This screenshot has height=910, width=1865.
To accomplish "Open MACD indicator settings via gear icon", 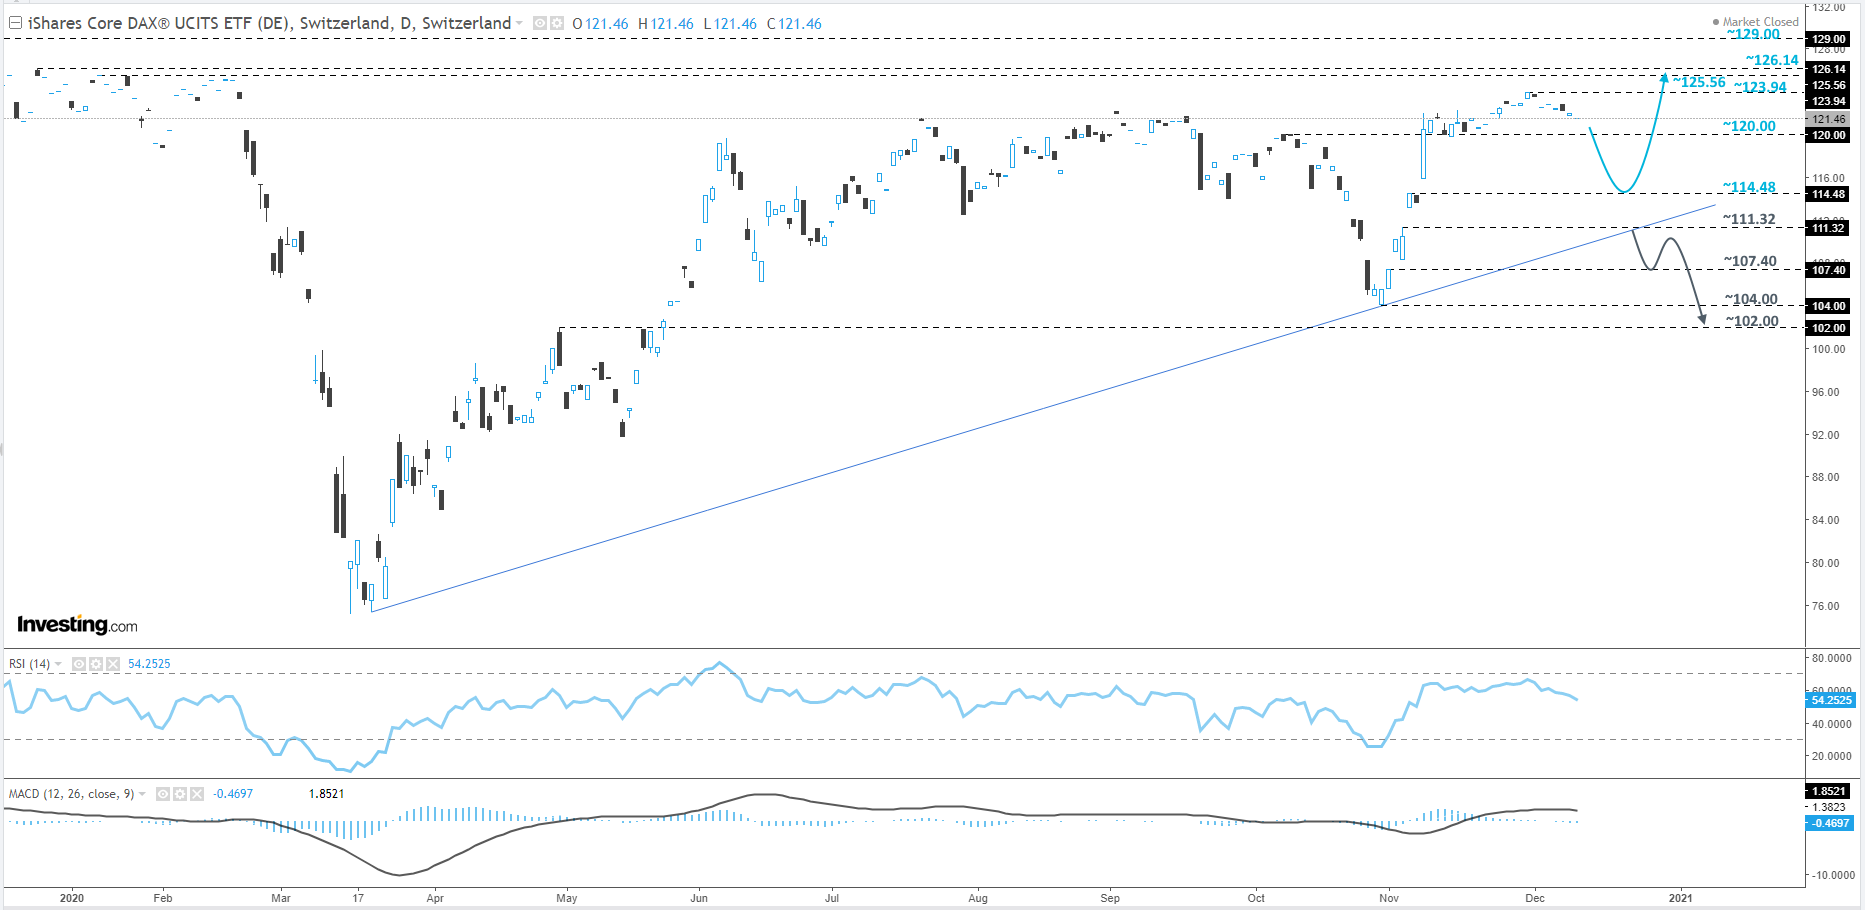I will (180, 793).
